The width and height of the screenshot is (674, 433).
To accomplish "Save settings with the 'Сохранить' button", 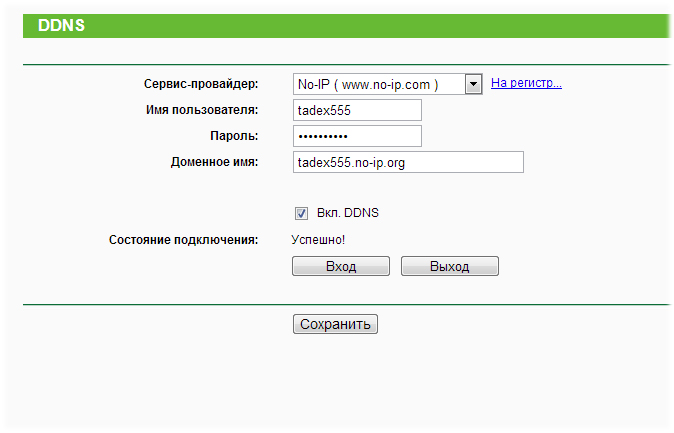I will pos(335,324).
